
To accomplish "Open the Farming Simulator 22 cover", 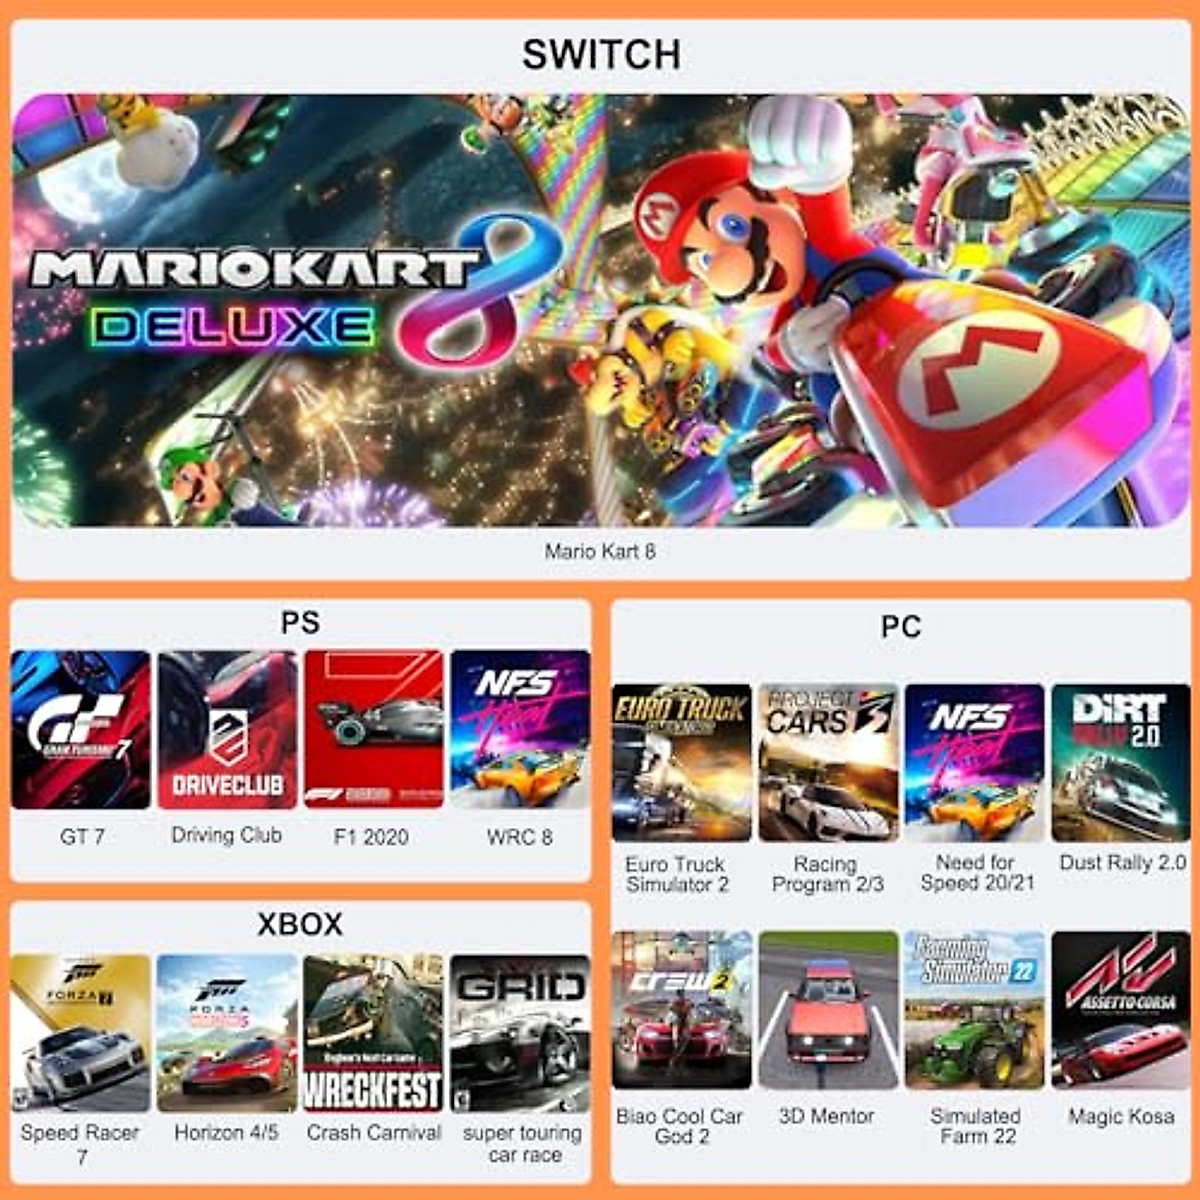I will pyautogui.click(x=975, y=1010).
